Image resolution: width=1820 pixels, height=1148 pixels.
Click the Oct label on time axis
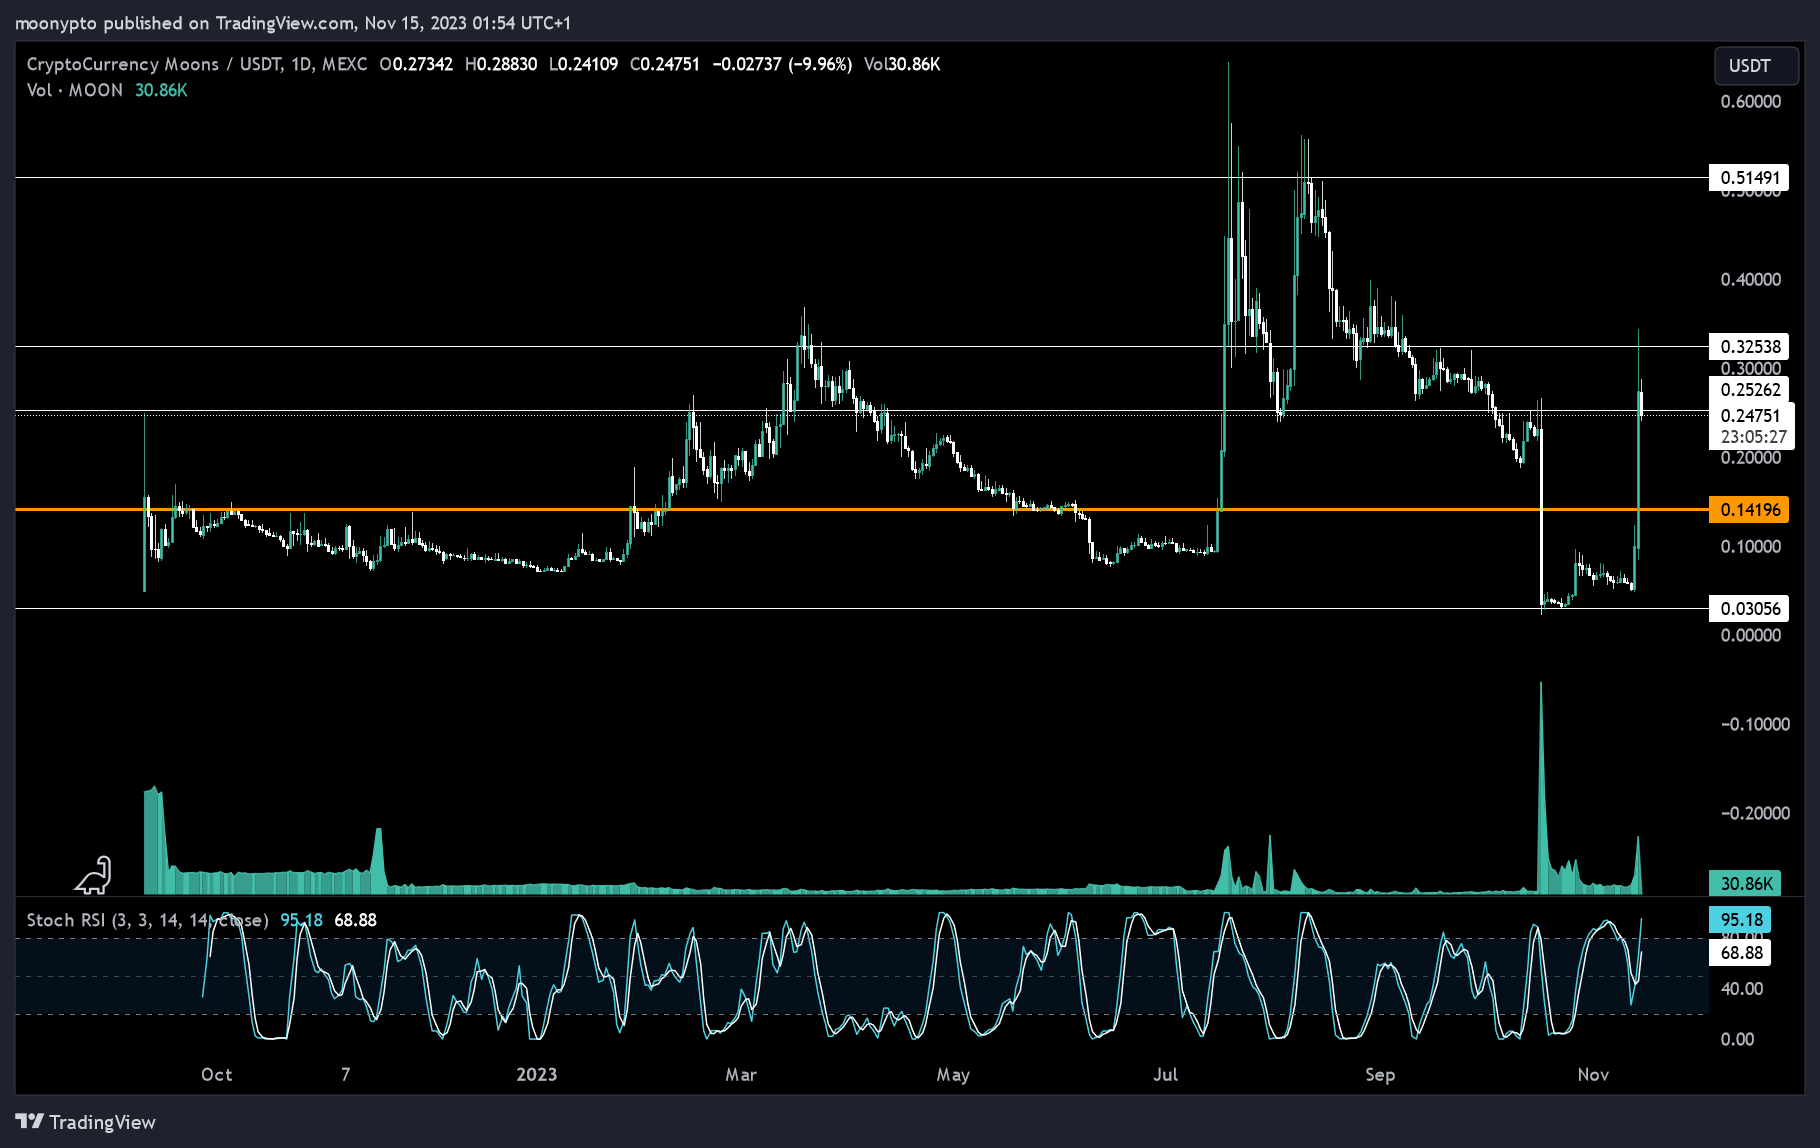217,1075
